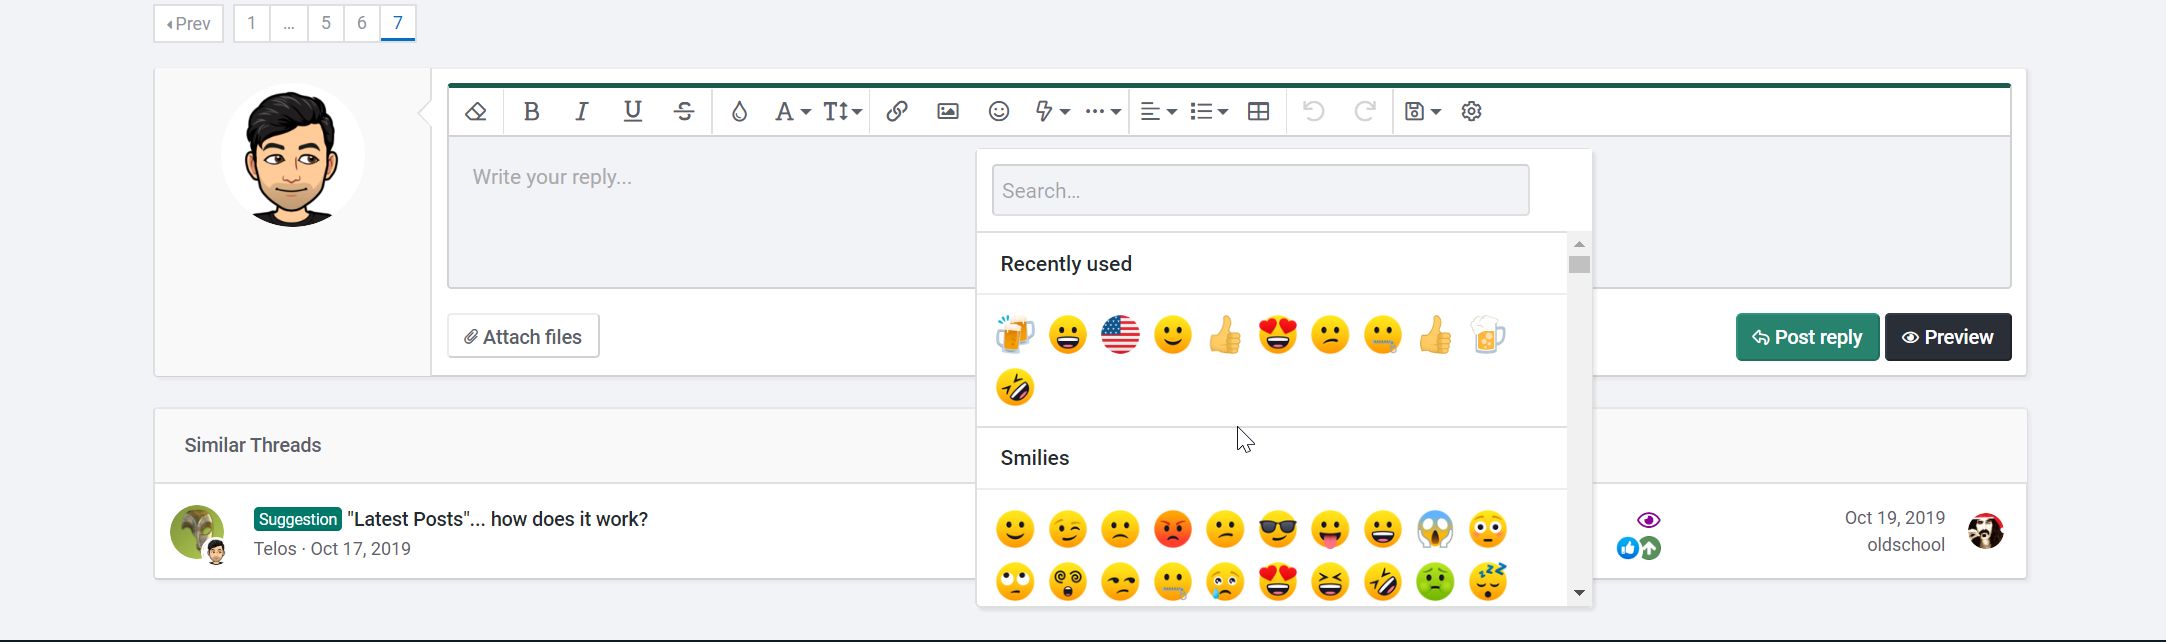The height and width of the screenshot is (642, 2166).
Task: Insert the heart eyes emoji in Recently used
Action: pyautogui.click(x=1278, y=335)
